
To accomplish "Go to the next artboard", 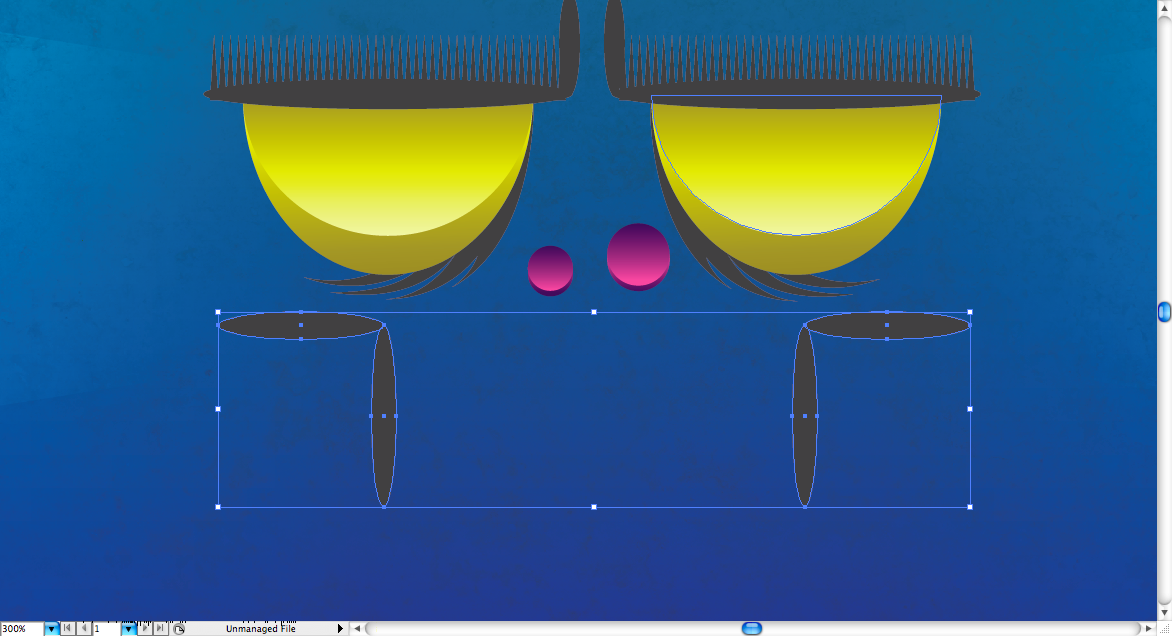I will pos(144,629).
